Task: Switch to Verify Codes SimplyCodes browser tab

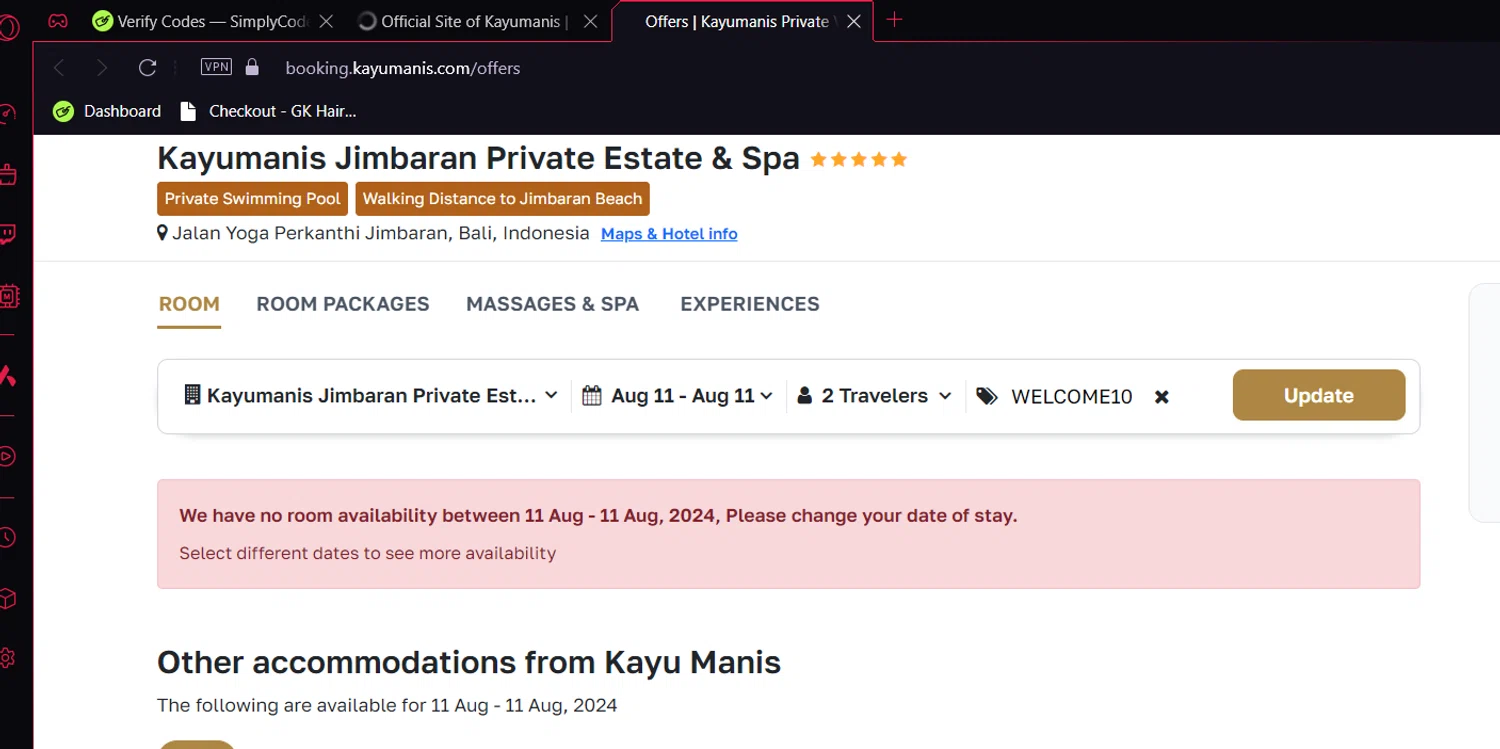Action: pos(210,21)
